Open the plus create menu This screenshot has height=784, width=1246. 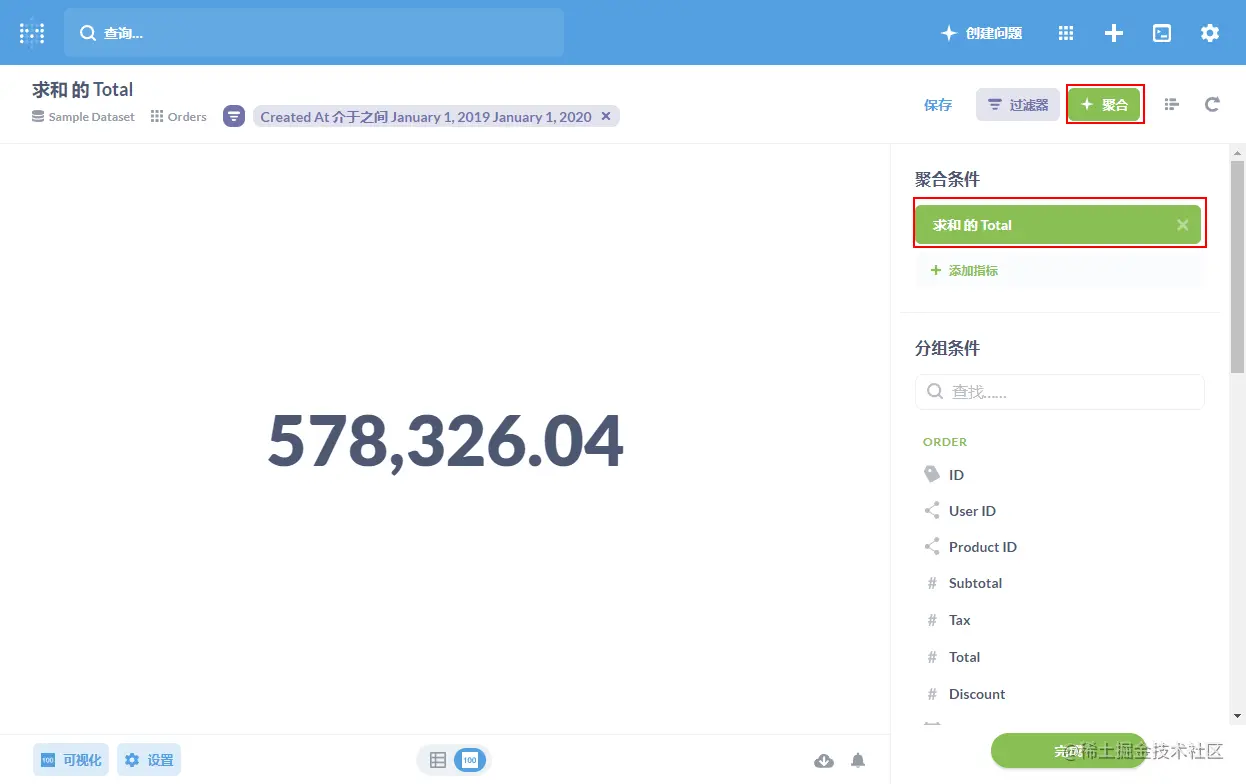pyautogui.click(x=1114, y=33)
